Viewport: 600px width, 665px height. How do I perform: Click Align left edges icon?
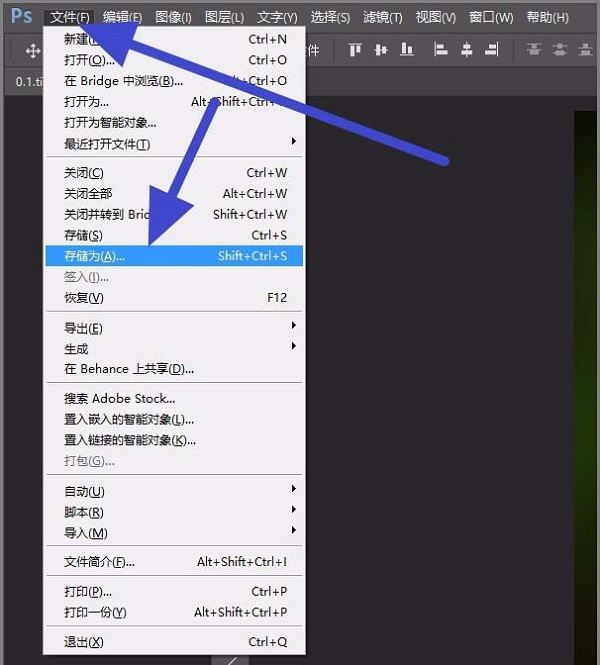[x=441, y=50]
